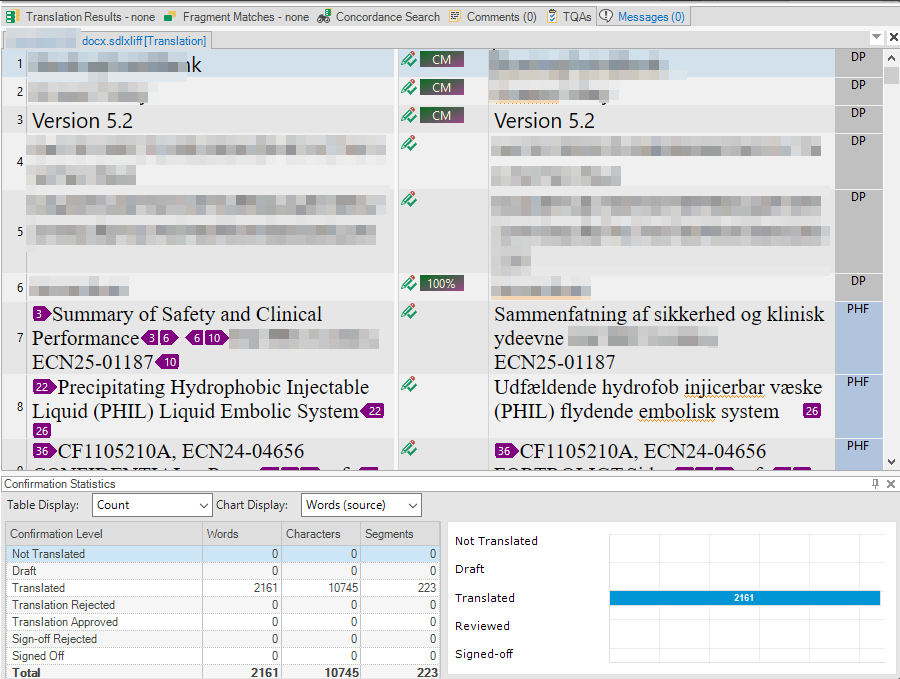Select the Draft row in statistics table
Image resolution: width=900 pixels, height=679 pixels.
223,571
